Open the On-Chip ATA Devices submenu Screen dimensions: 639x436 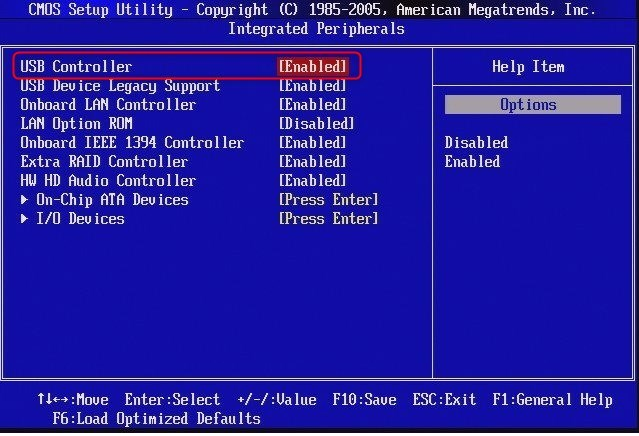112,200
